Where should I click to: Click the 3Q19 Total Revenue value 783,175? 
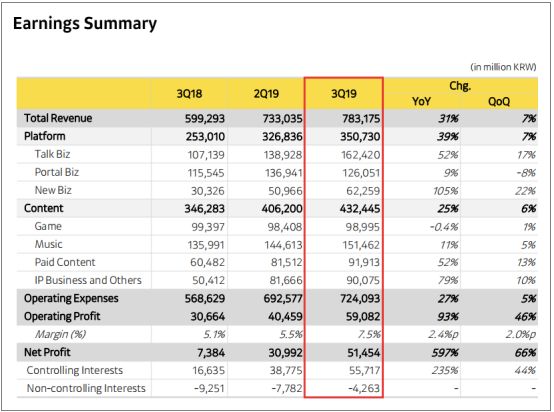[x=361, y=118]
